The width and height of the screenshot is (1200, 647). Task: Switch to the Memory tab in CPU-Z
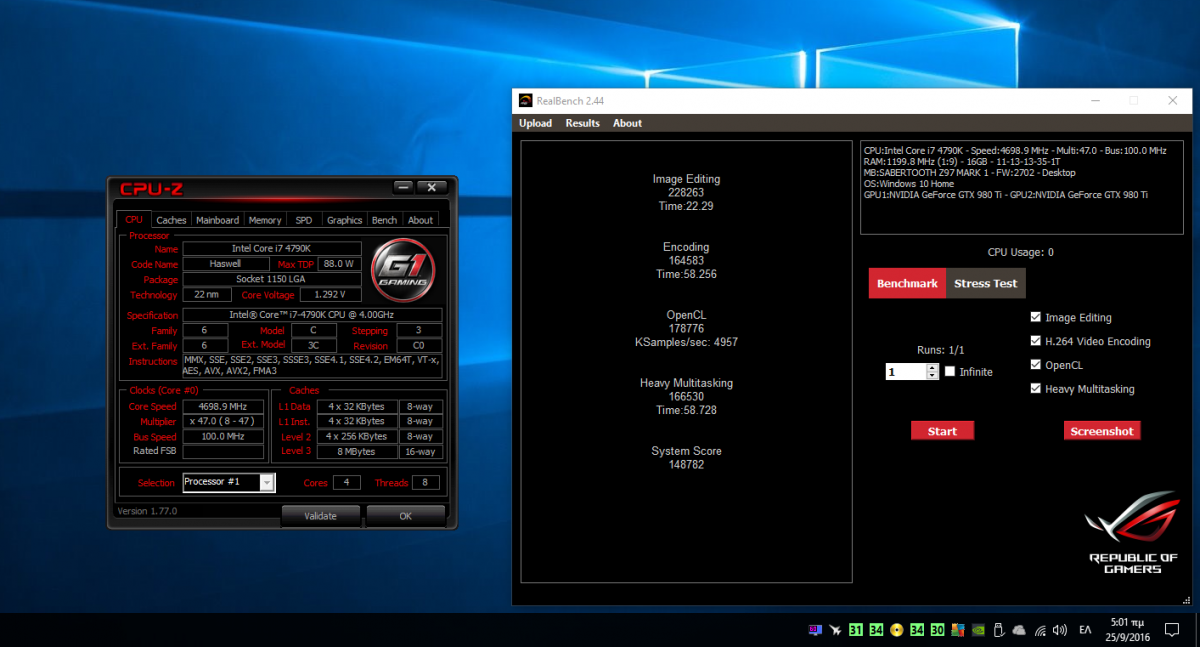(265, 220)
